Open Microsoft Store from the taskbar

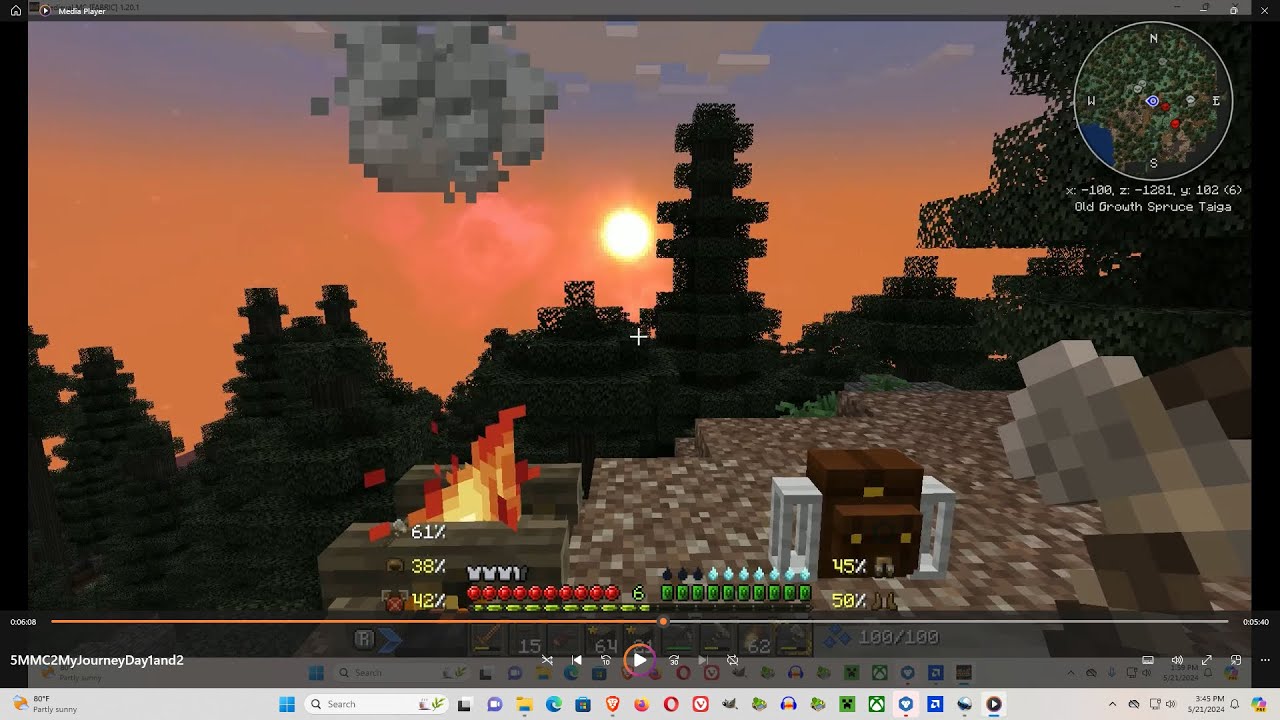click(582, 704)
